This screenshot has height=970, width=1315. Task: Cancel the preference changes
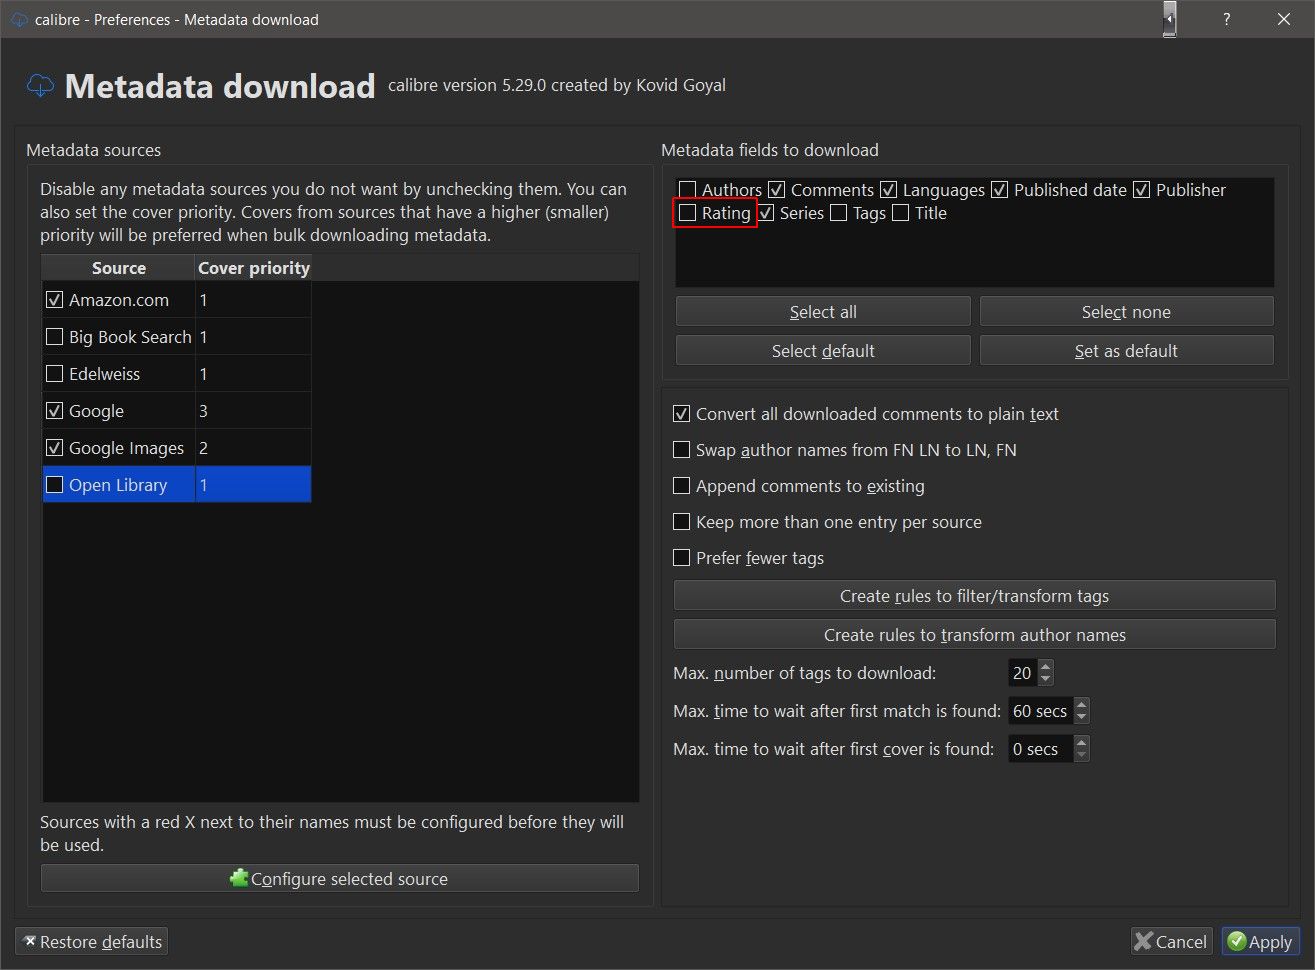pos(1171,942)
